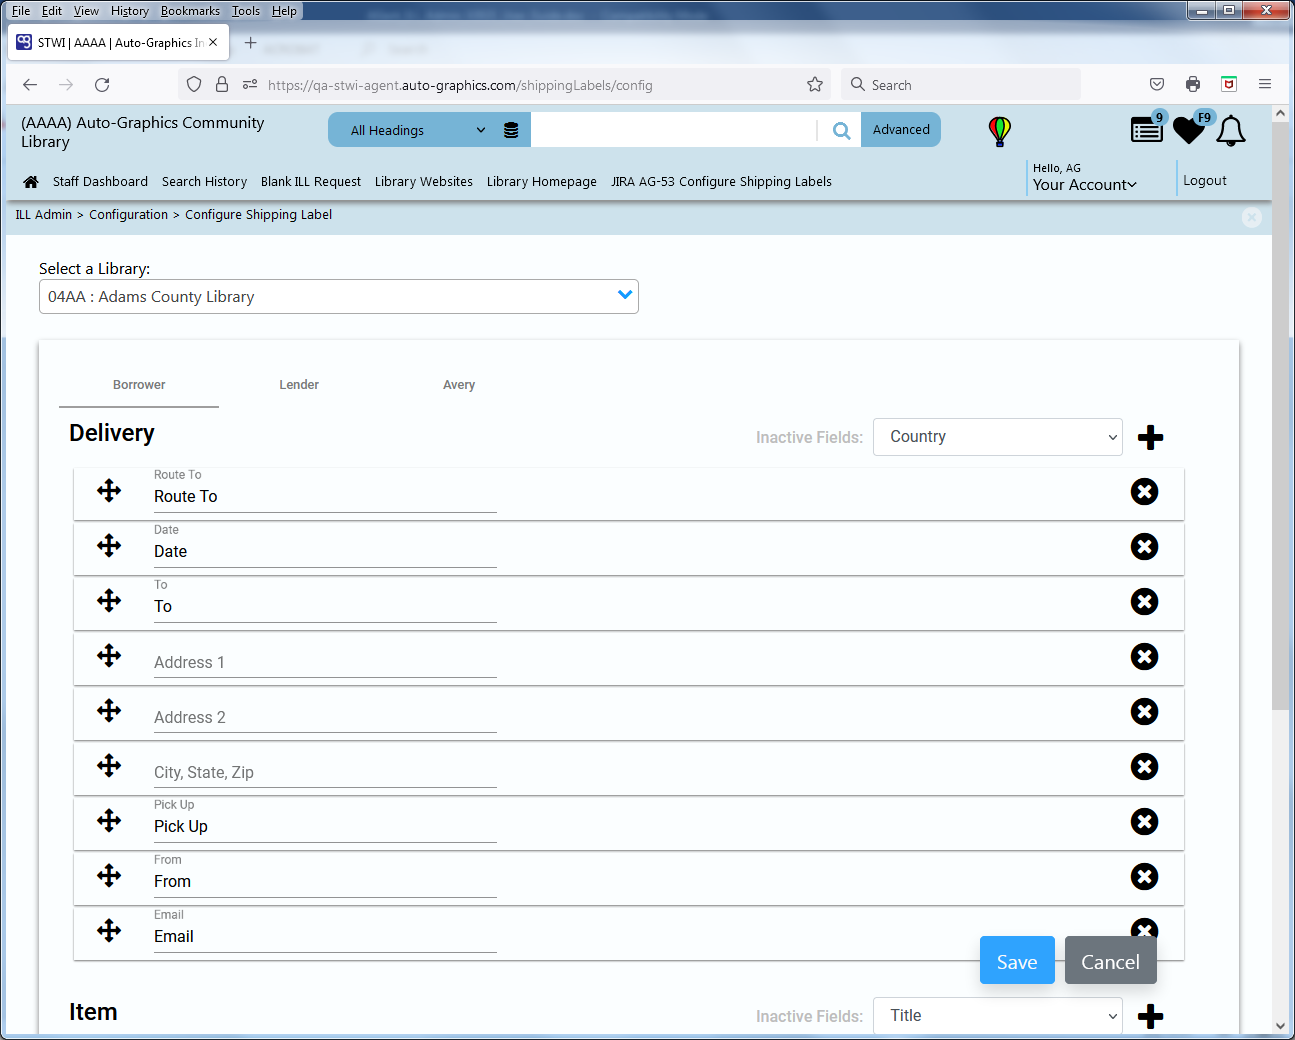Screen dimensions: 1295x1040
Task: Remove the To field
Action: pos(1144,602)
